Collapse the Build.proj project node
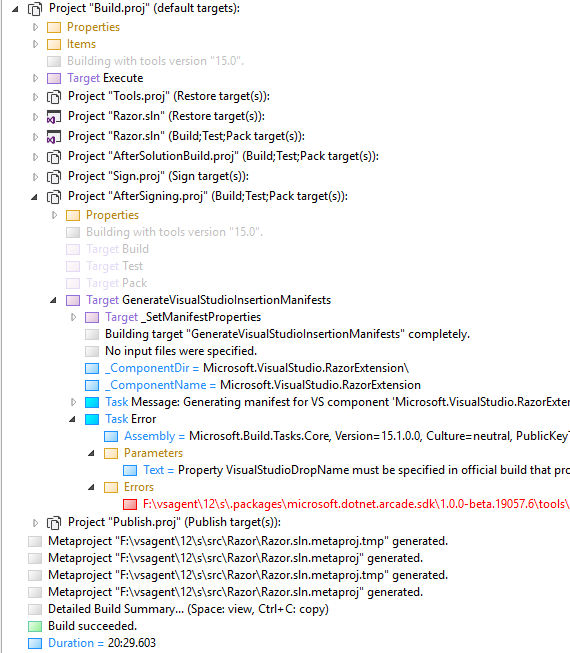The width and height of the screenshot is (570, 653). coord(15,9)
